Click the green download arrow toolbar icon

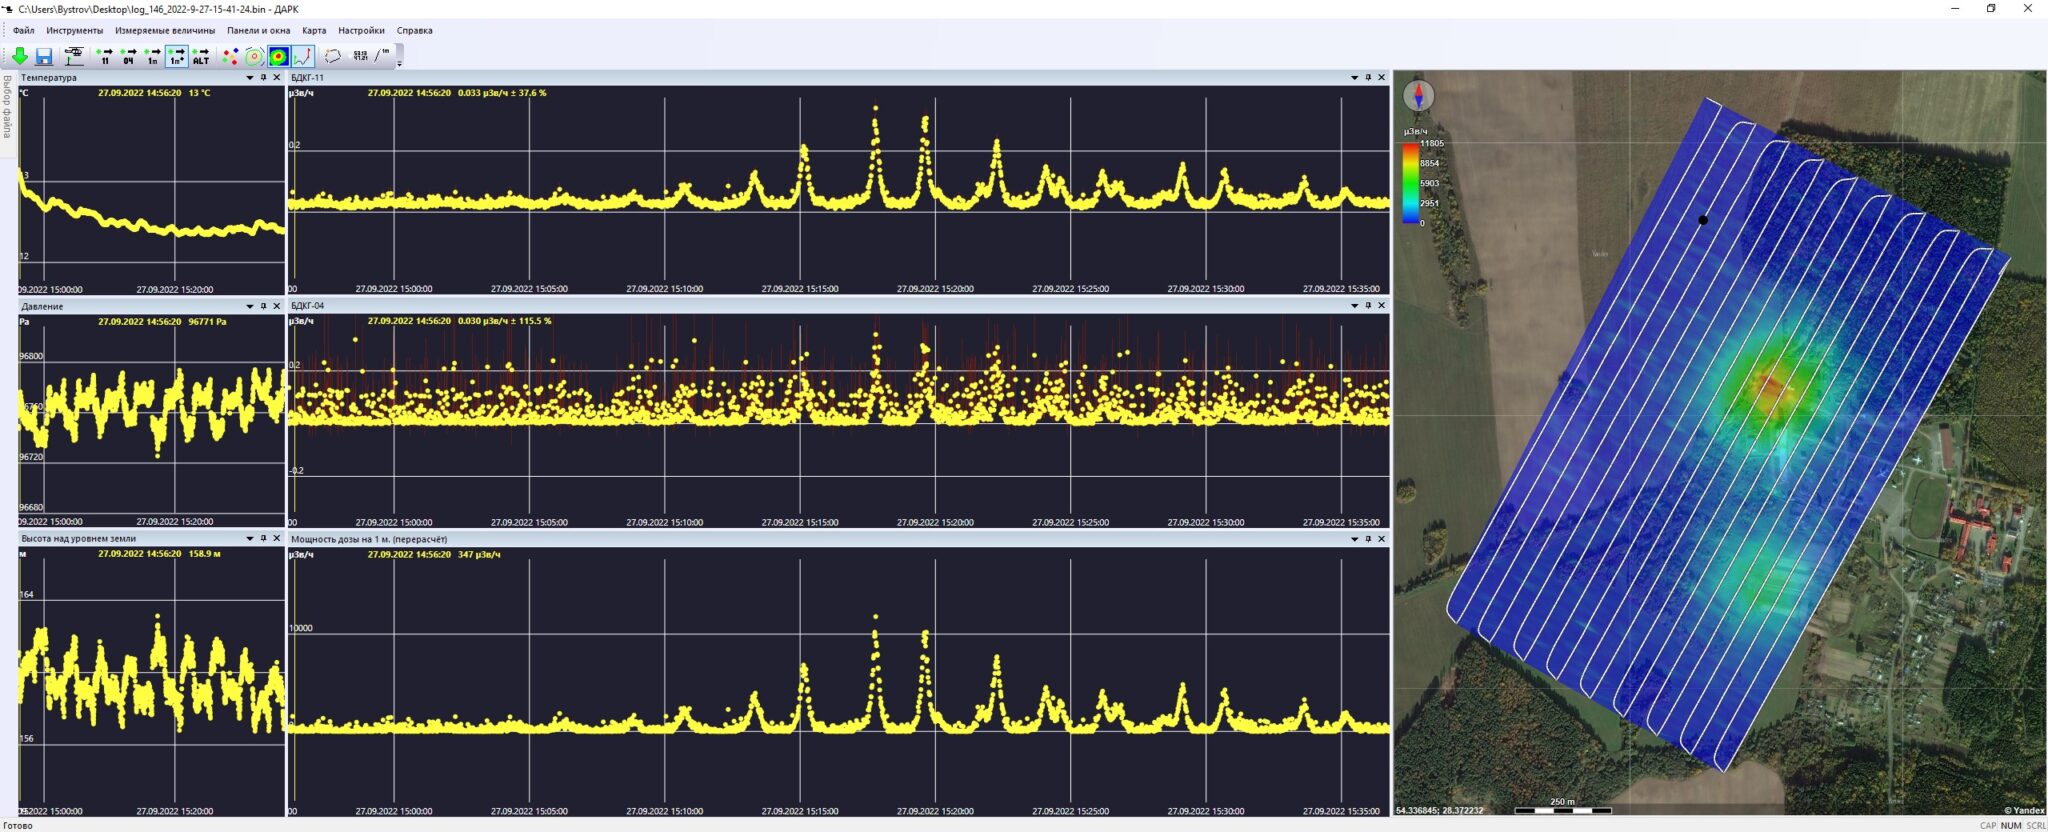tap(19, 56)
